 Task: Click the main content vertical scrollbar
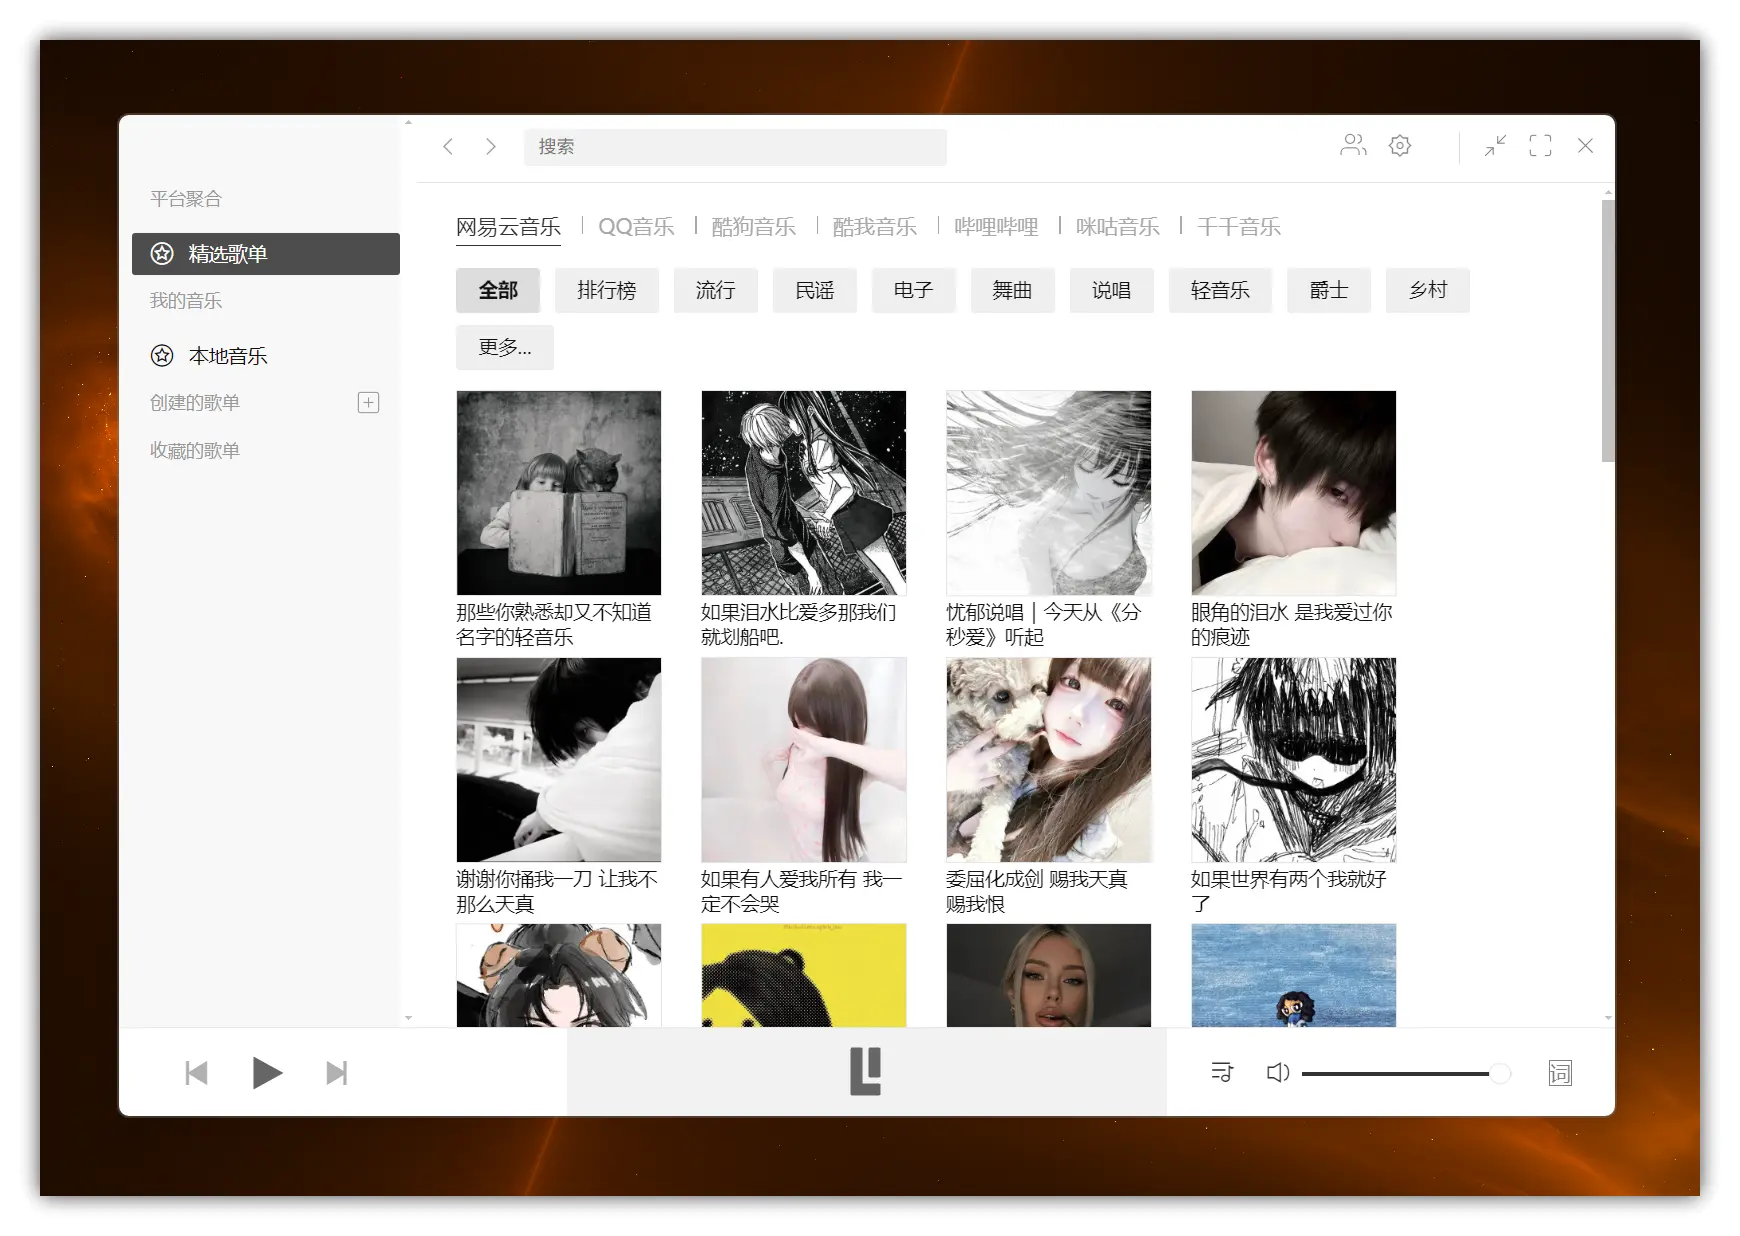click(1608, 331)
